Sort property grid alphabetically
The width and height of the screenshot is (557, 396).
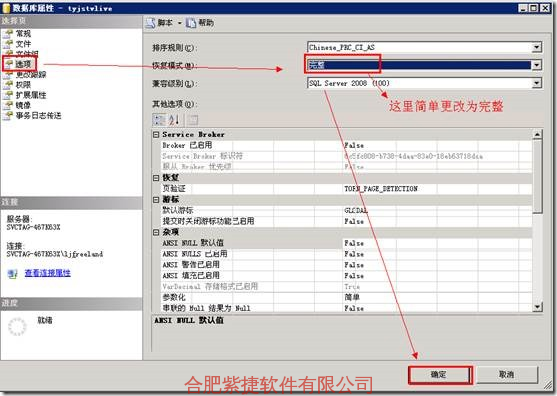click(x=174, y=120)
